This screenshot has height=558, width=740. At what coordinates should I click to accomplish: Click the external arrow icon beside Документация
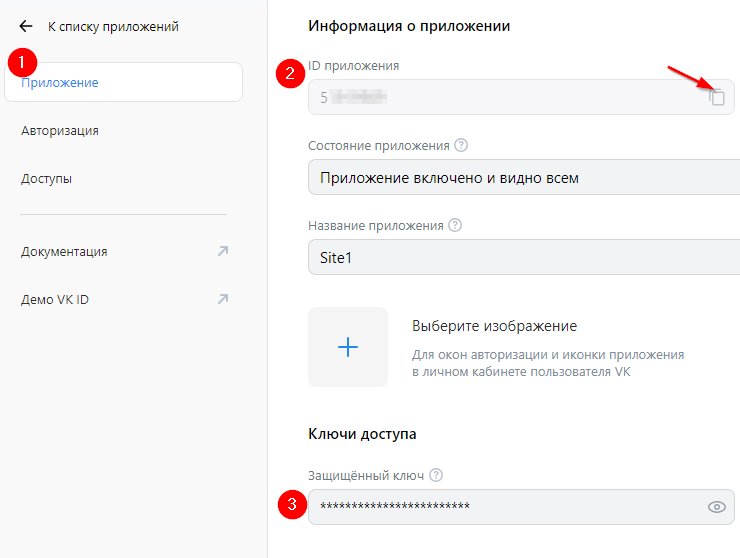click(x=223, y=251)
